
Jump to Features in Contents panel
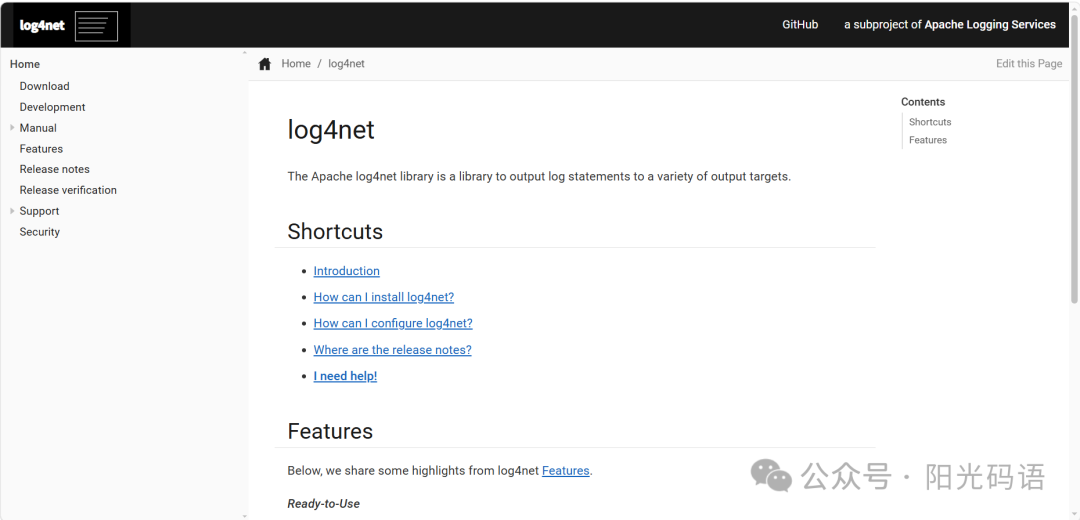click(x=928, y=140)
